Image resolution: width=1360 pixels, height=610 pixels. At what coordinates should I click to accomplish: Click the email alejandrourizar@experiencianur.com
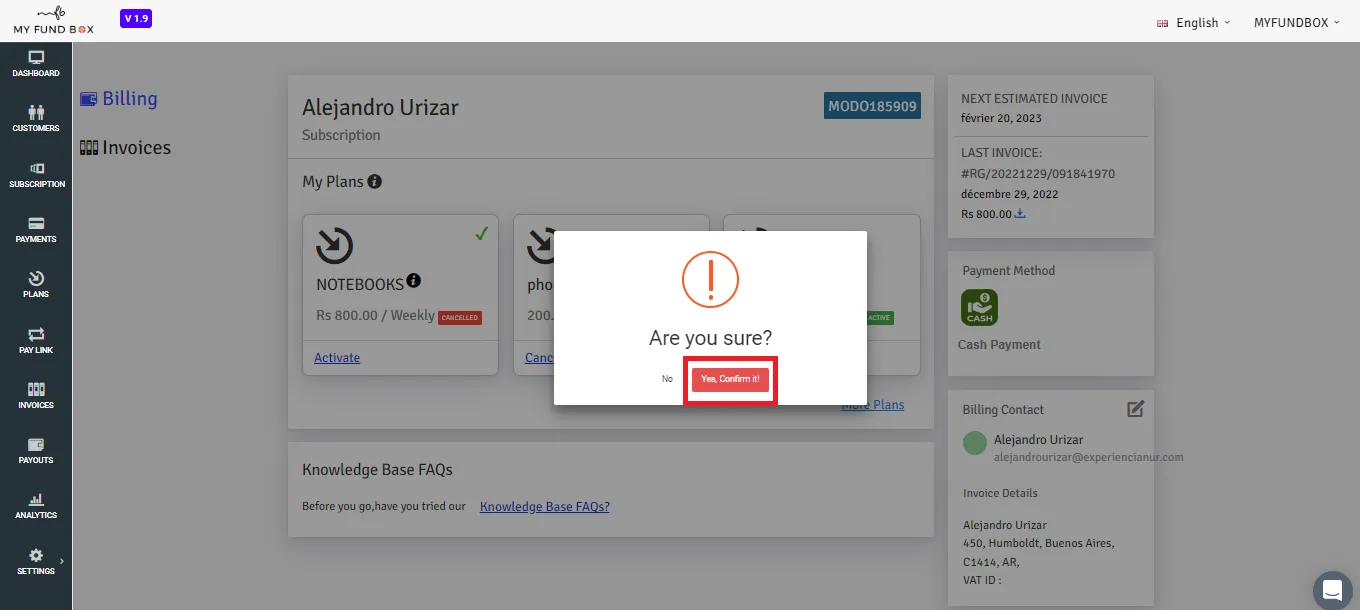1089,457
